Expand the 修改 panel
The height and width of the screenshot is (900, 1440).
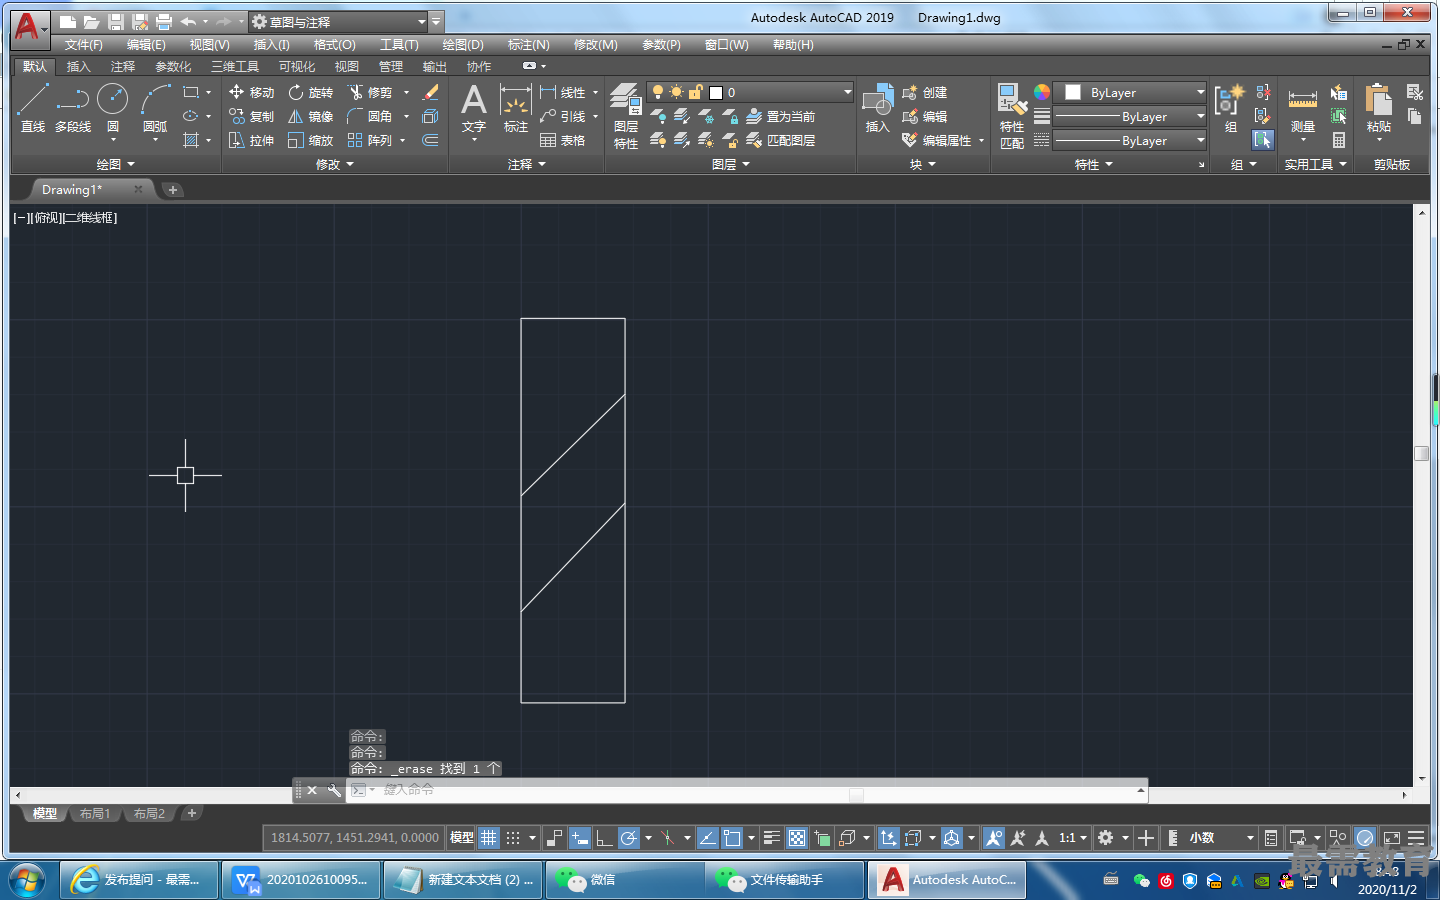(x=335, y=164)
